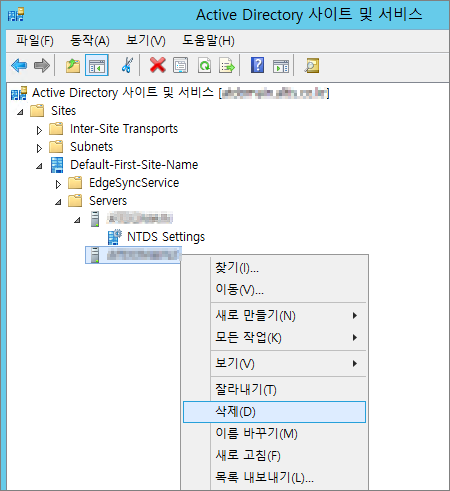
Task: Select Default-First-Site-Name site icon
Action: pos(57,165)
